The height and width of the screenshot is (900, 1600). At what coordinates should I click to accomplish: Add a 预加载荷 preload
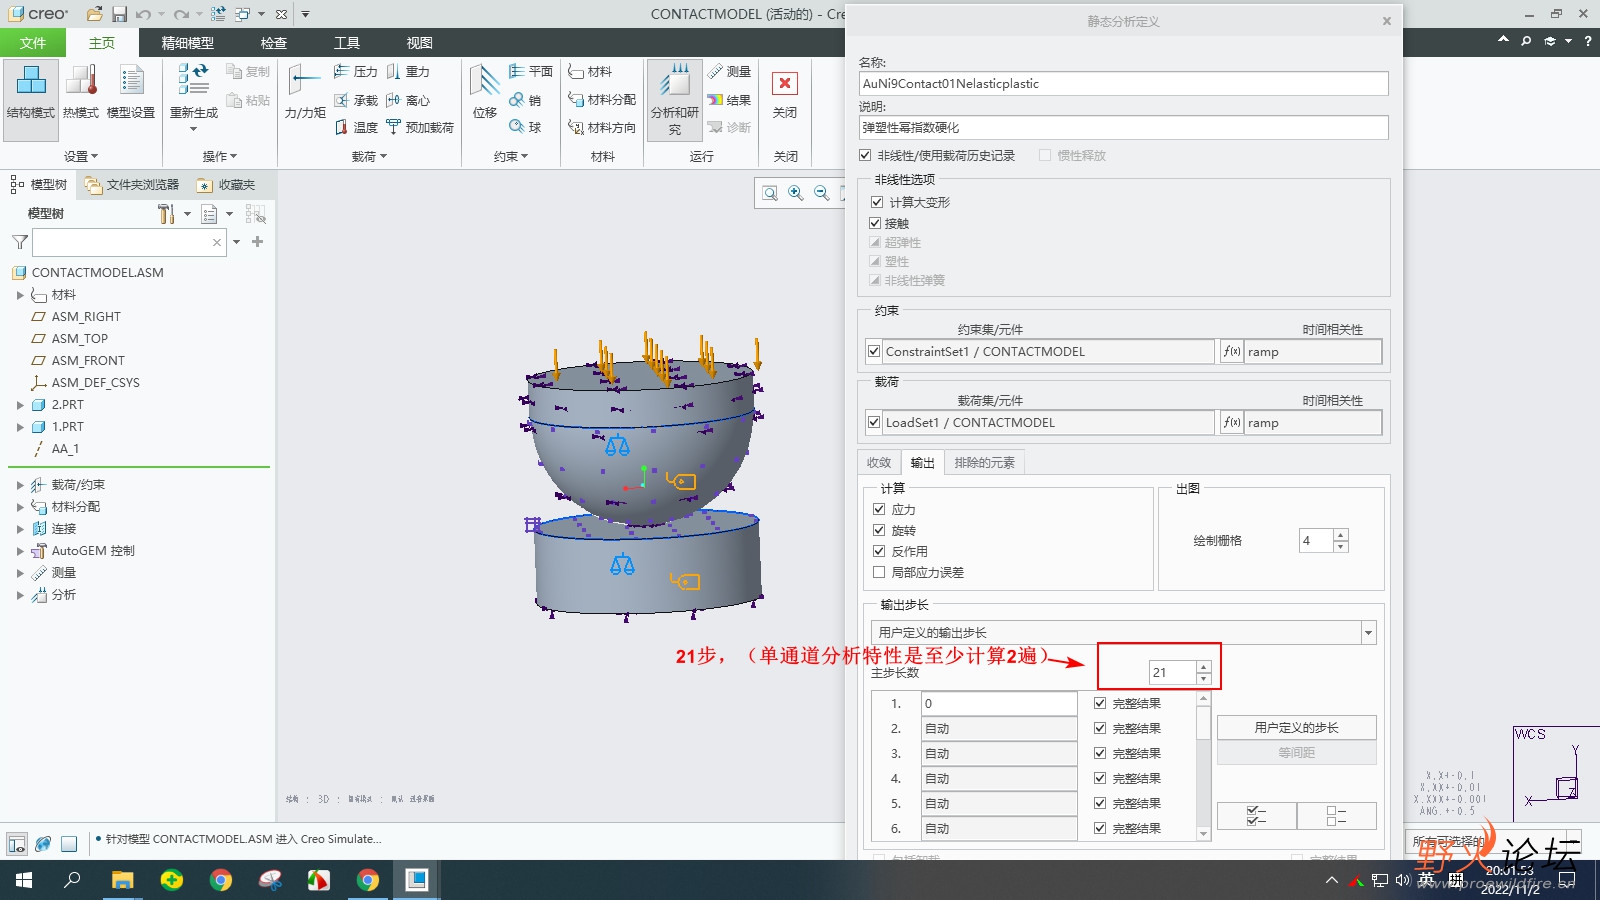point(420,127)
